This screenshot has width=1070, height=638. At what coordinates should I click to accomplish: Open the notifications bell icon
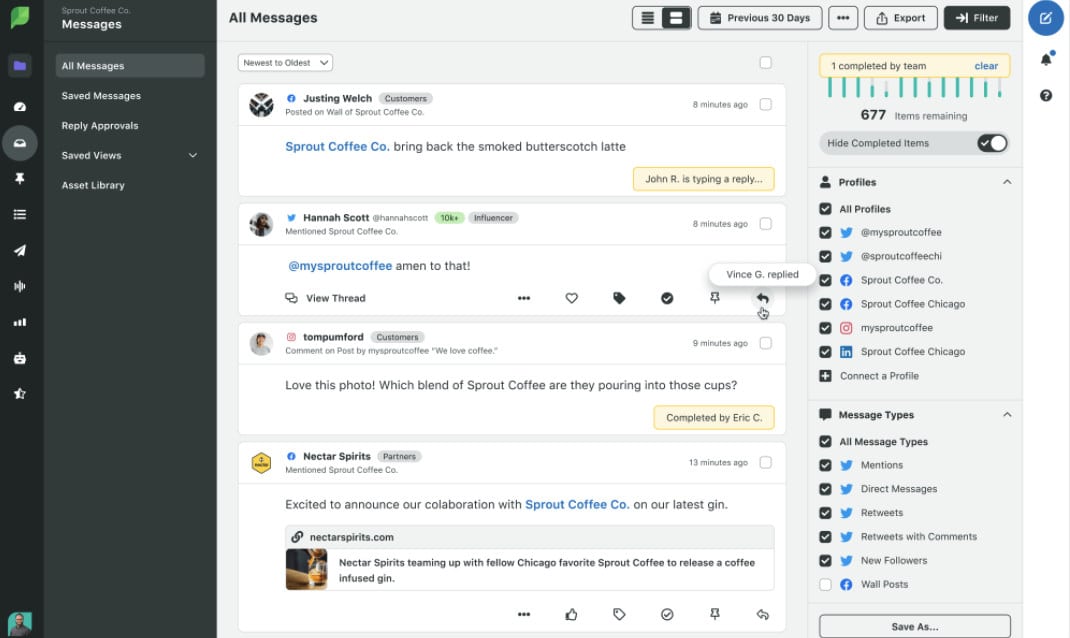1046,59
